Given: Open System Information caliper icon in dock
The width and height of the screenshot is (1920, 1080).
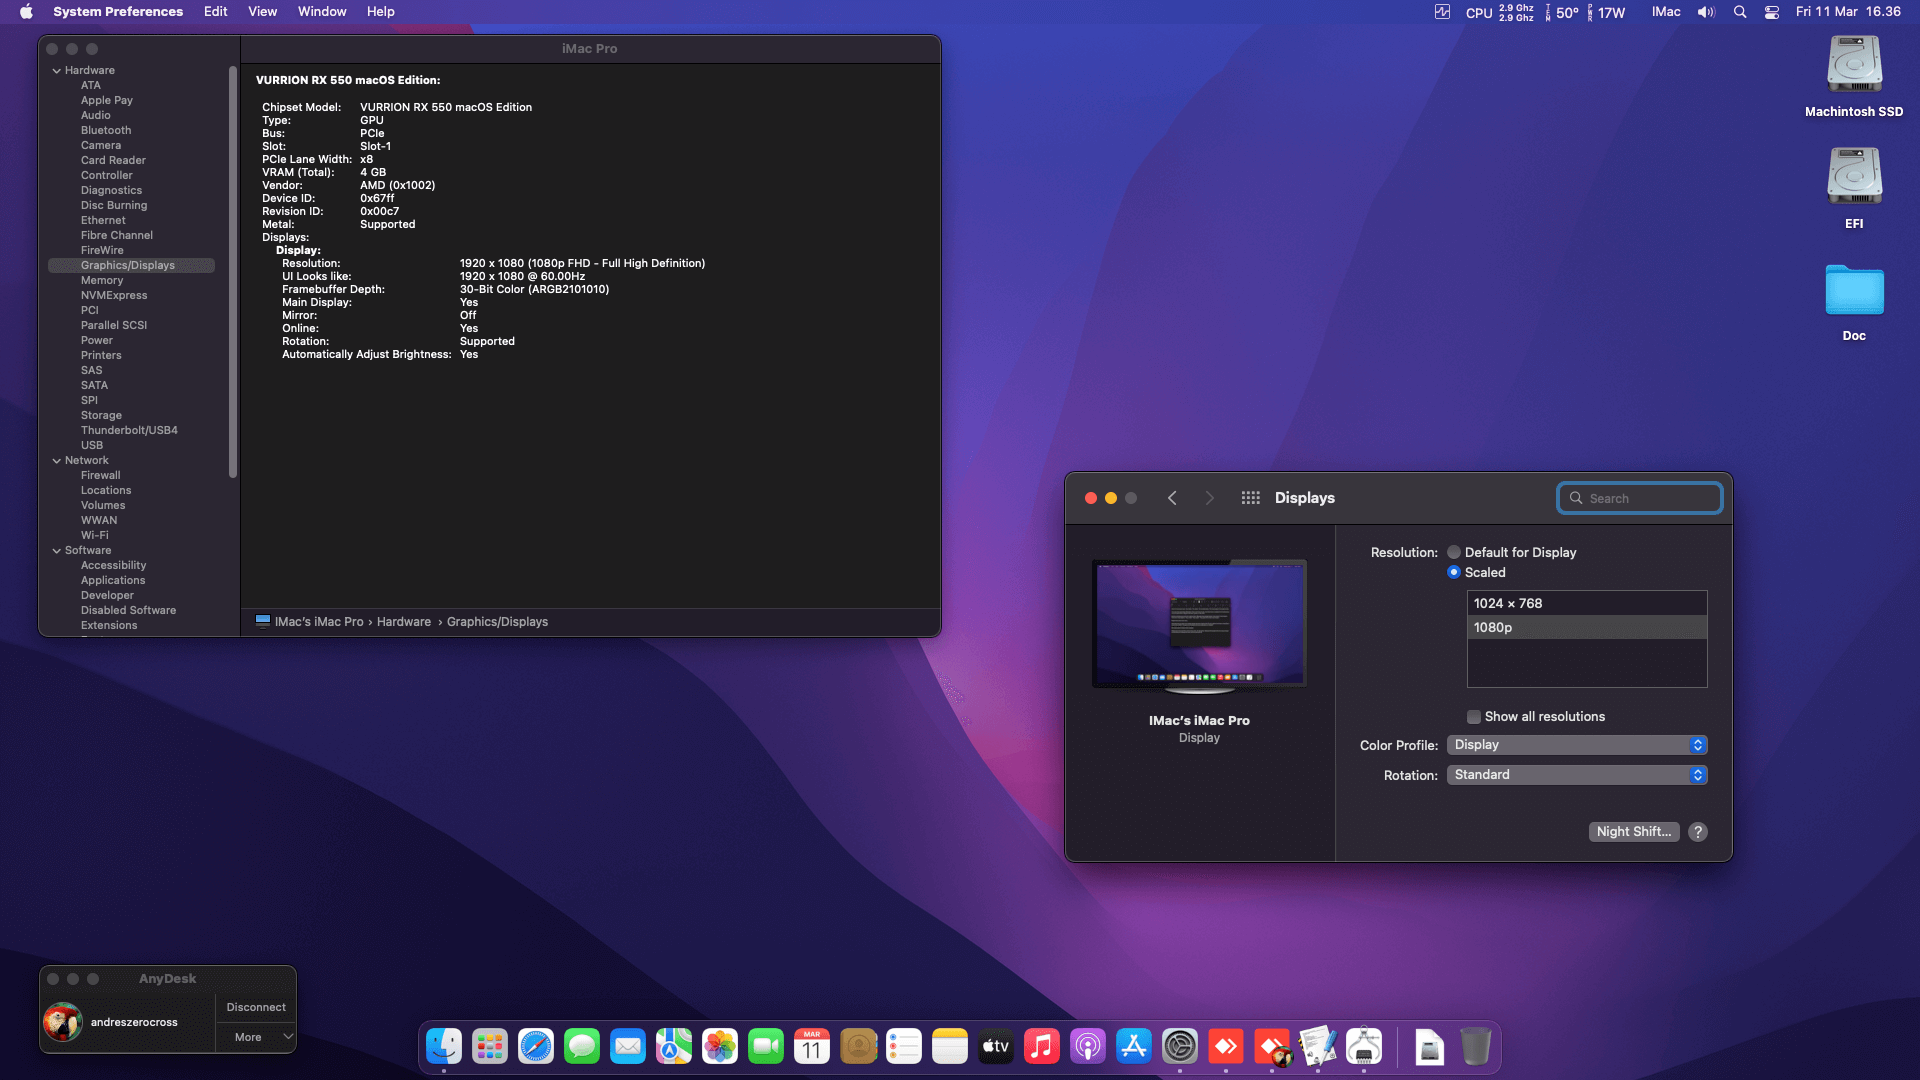Looking at the screenshot, I should tap(1364, 1047).
